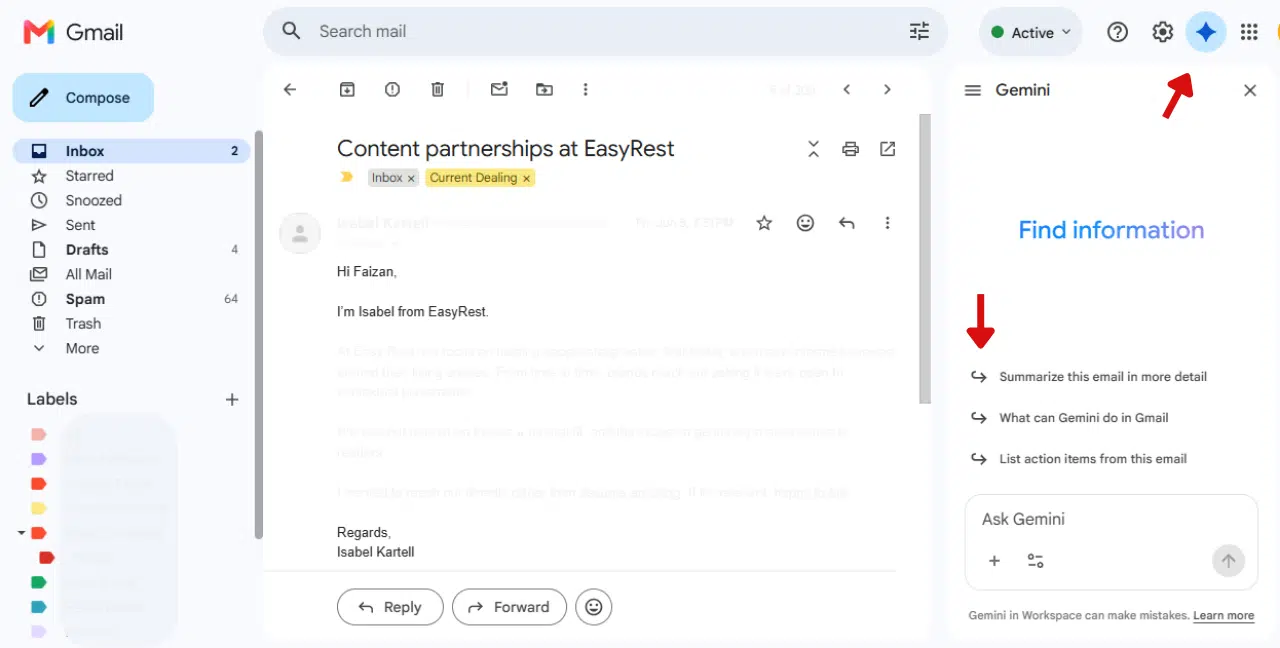Open the Inbox folder
This screenshot has width=1280, height=648.
click(x=131, y=151)
